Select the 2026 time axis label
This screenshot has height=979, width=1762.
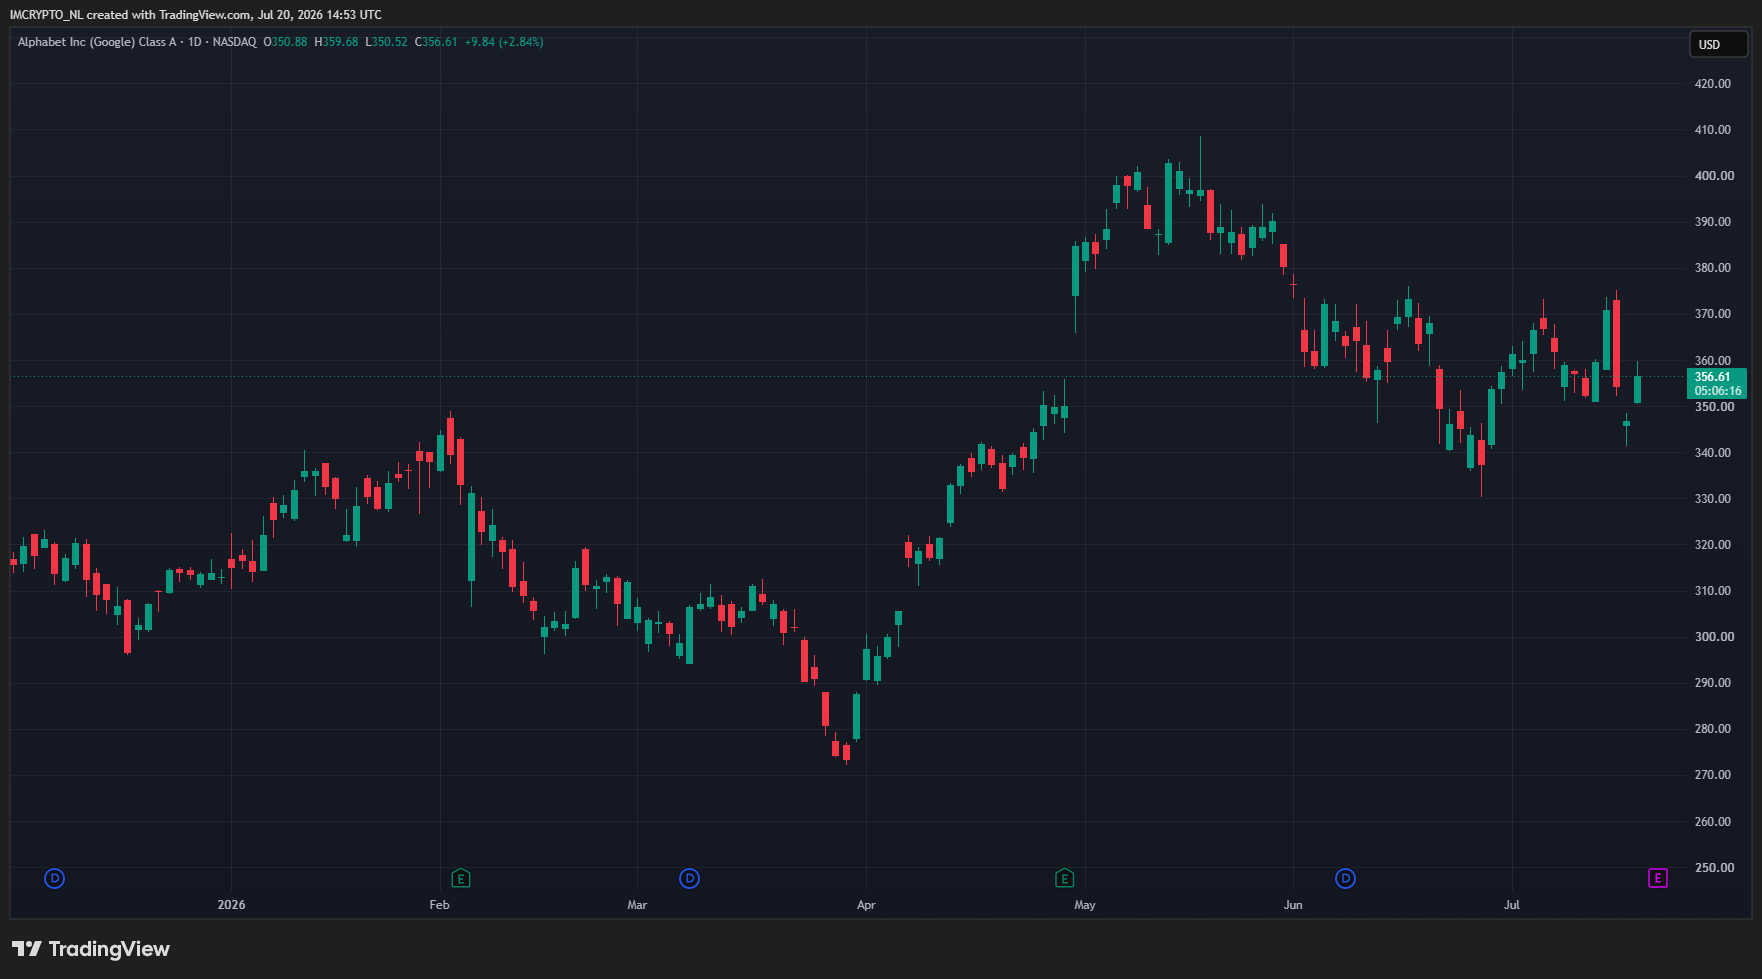coord(231,905)
